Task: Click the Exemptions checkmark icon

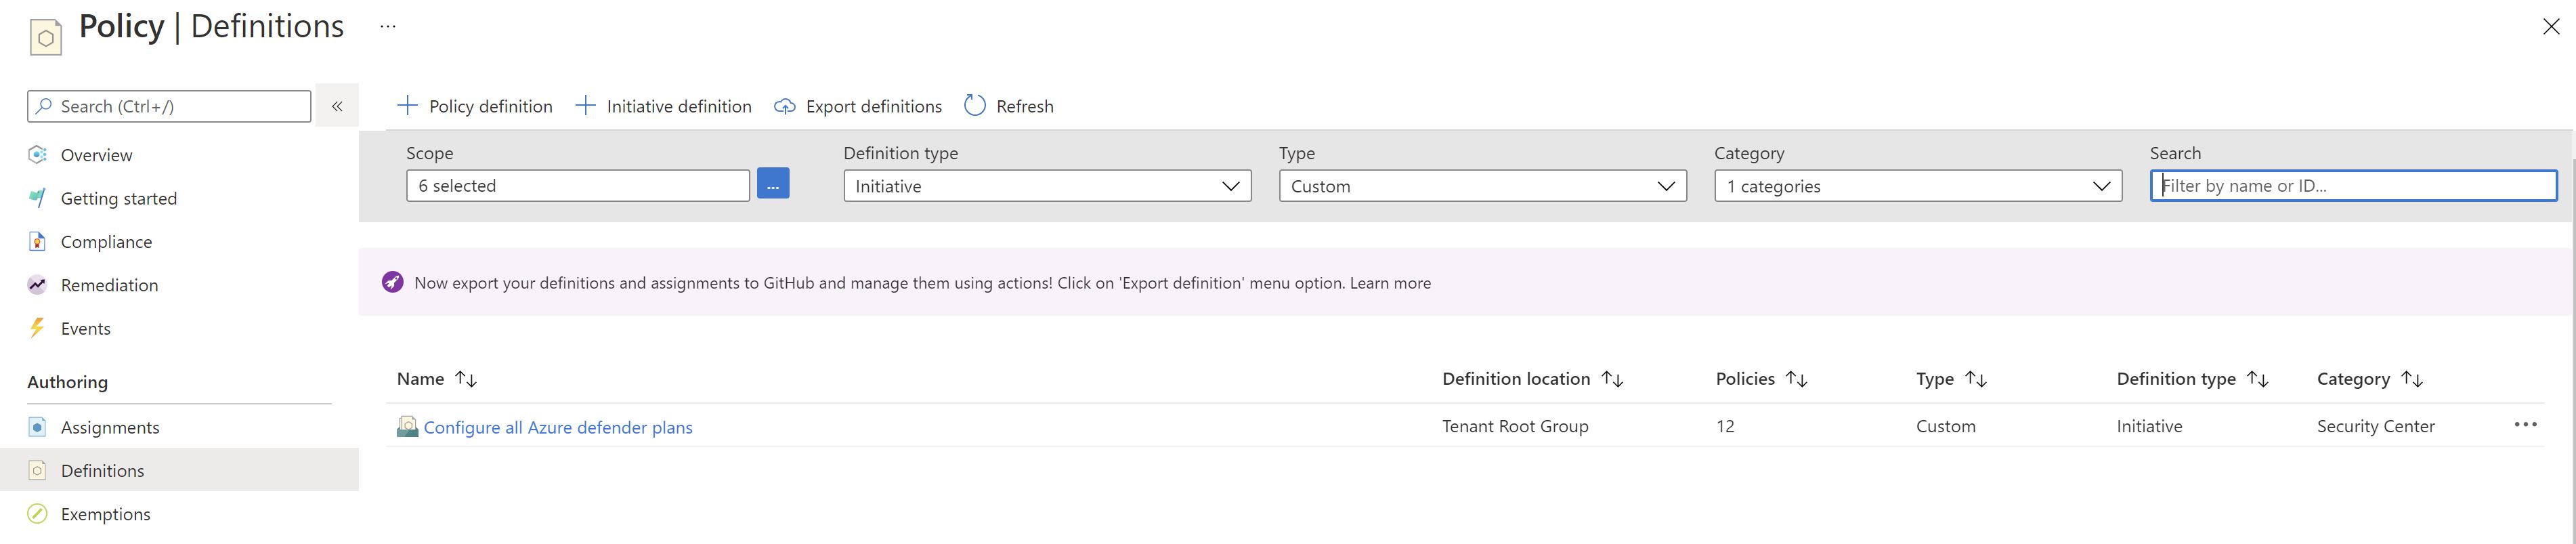Action: [37, 514]
